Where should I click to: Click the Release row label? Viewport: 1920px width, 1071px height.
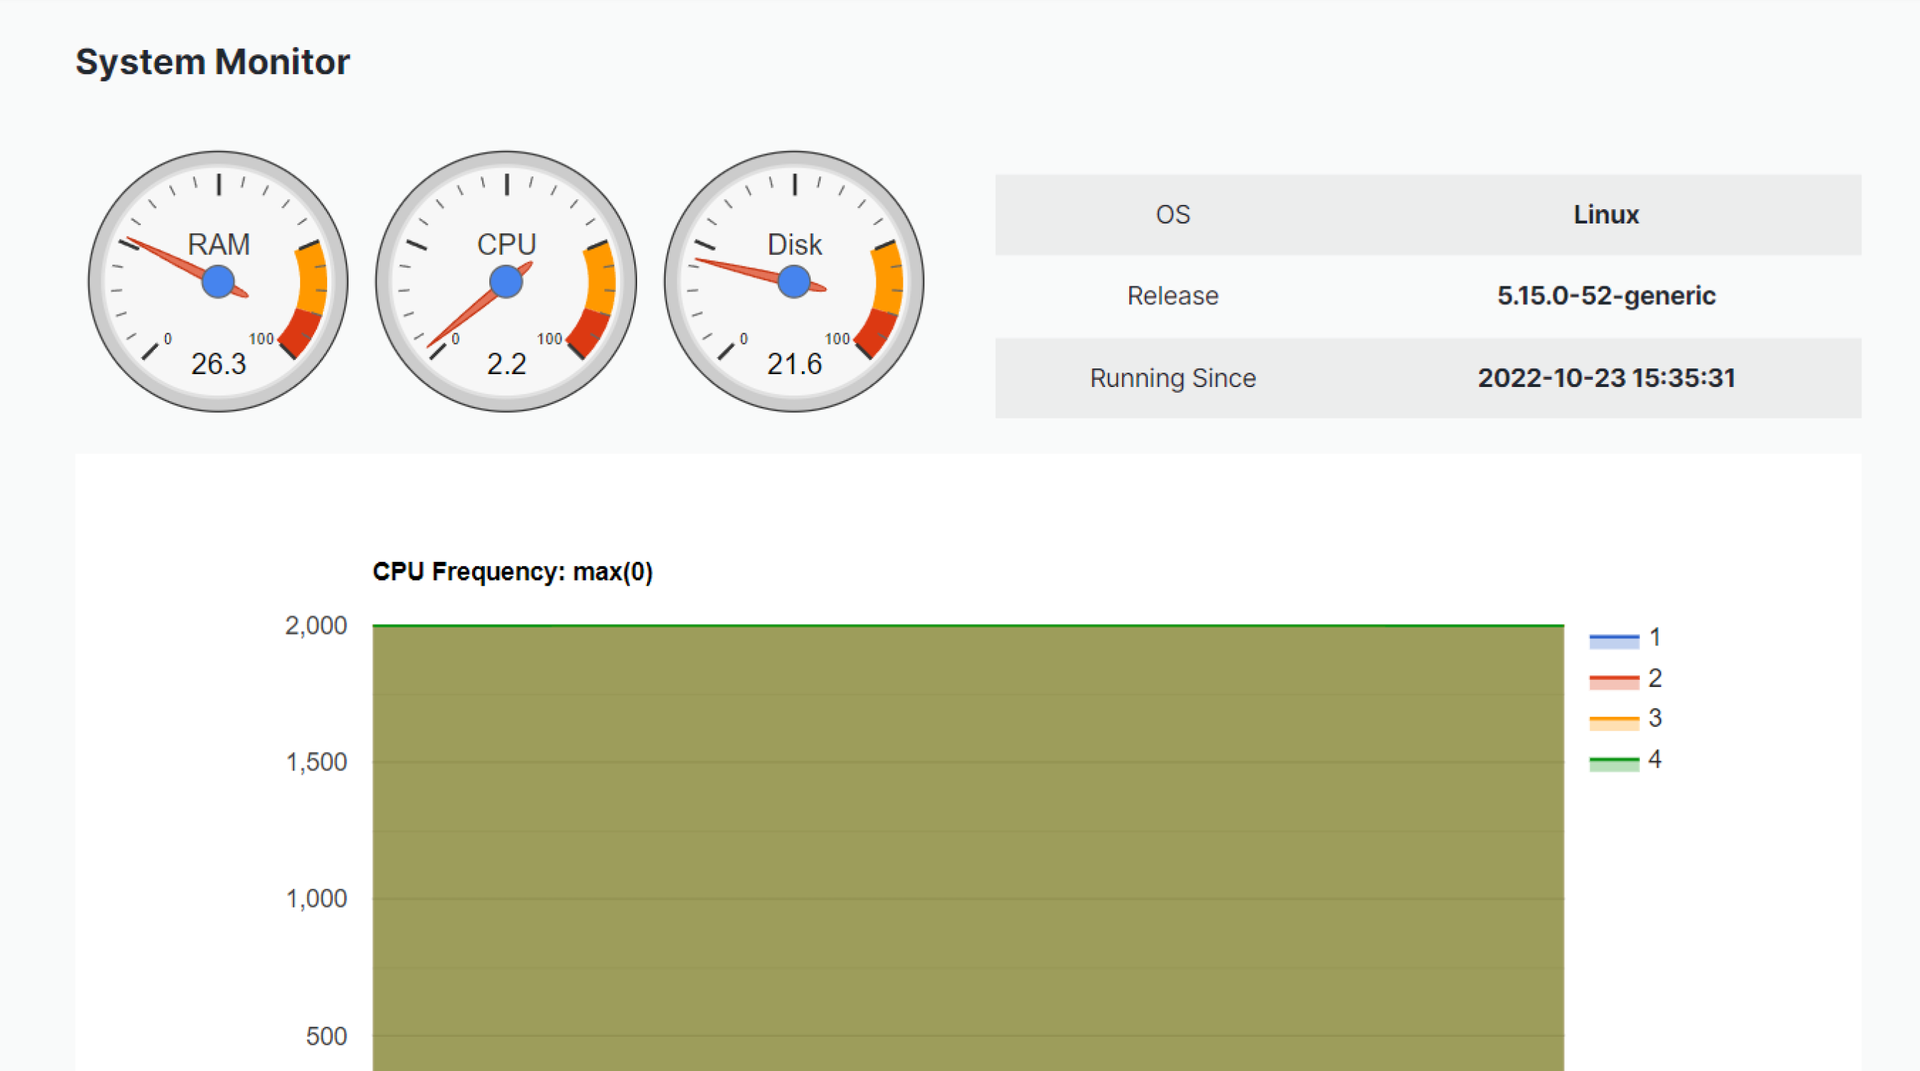pyautogui.click(x=1172, y=296)
